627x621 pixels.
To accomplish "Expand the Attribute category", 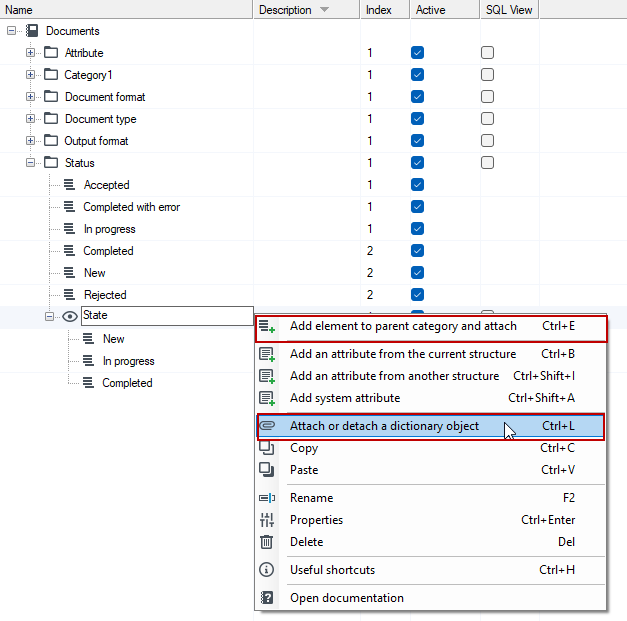I will (30, 52).
